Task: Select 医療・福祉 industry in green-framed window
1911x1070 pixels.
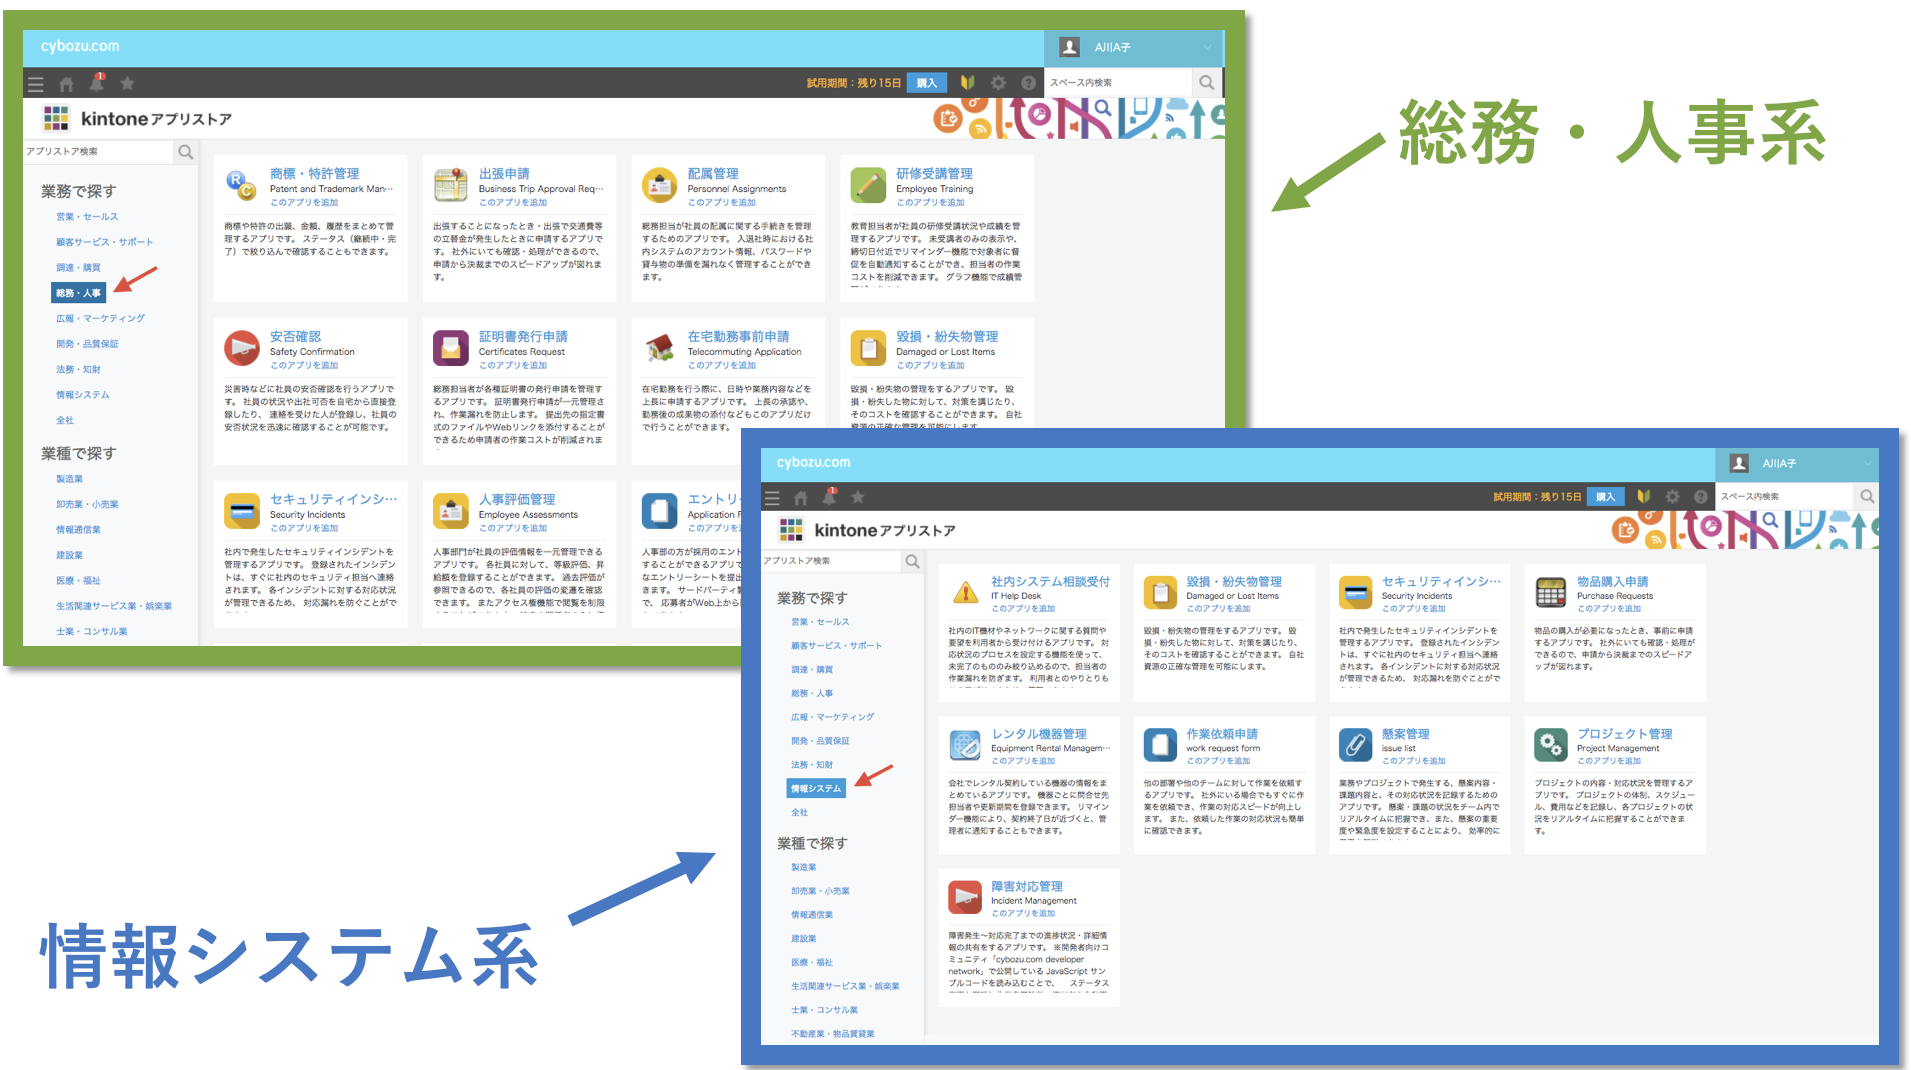Action: point(78,581)
